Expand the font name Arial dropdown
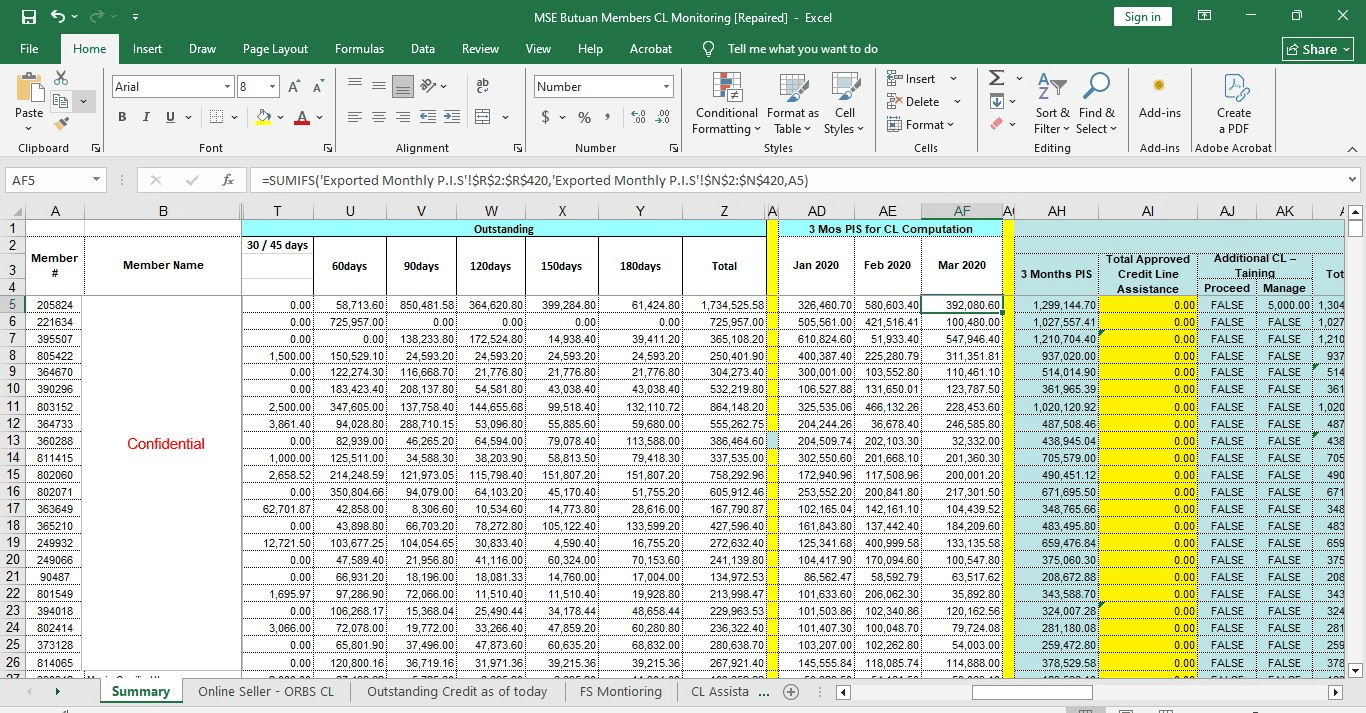Screen dimensions: 1366x713 pyautogui.click(x=227, y=87)
